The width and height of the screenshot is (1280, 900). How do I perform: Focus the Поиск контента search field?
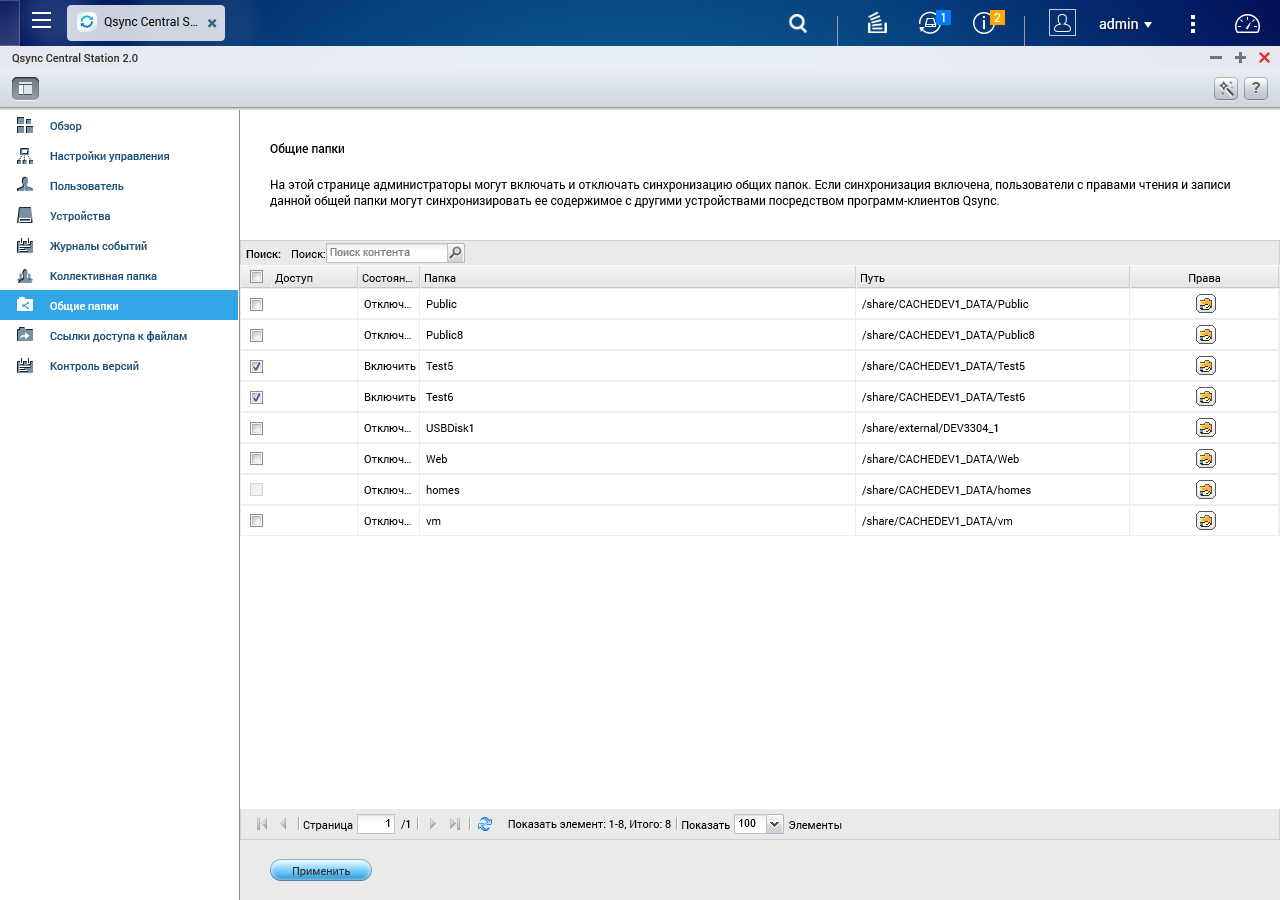[x=386, y=253]
